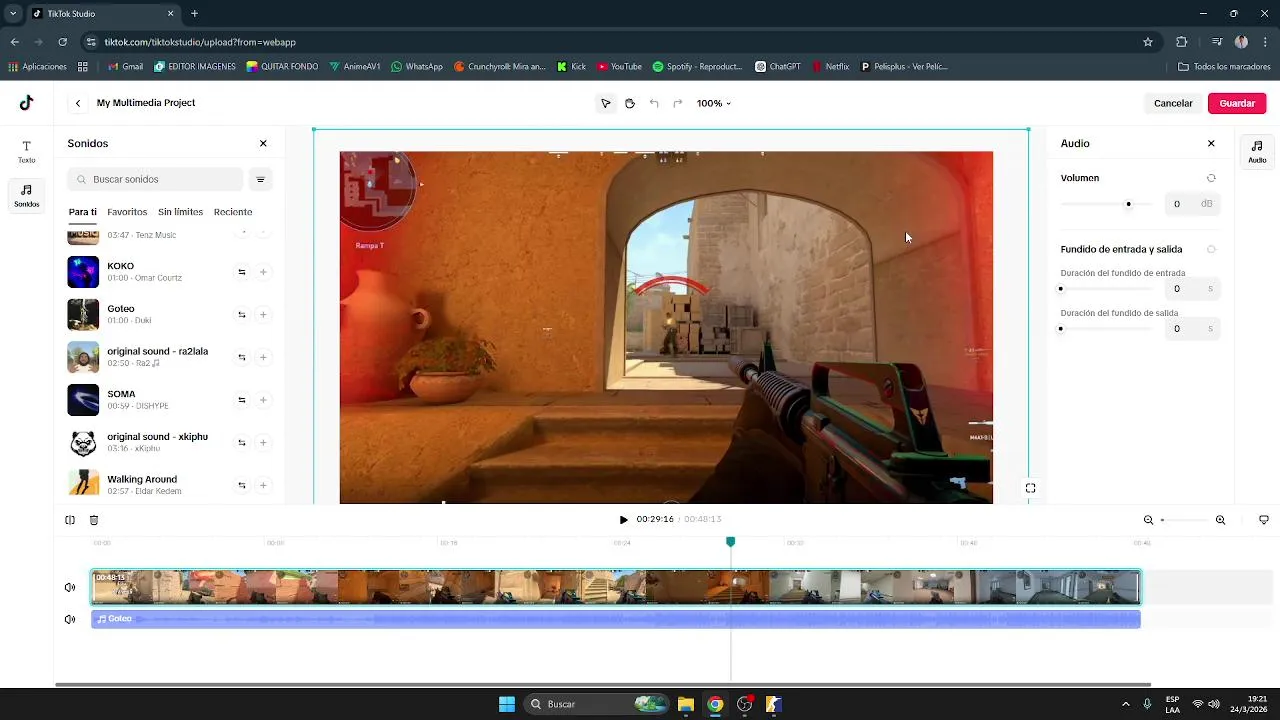Add Goteo sound with plus icon

point(263,315)
